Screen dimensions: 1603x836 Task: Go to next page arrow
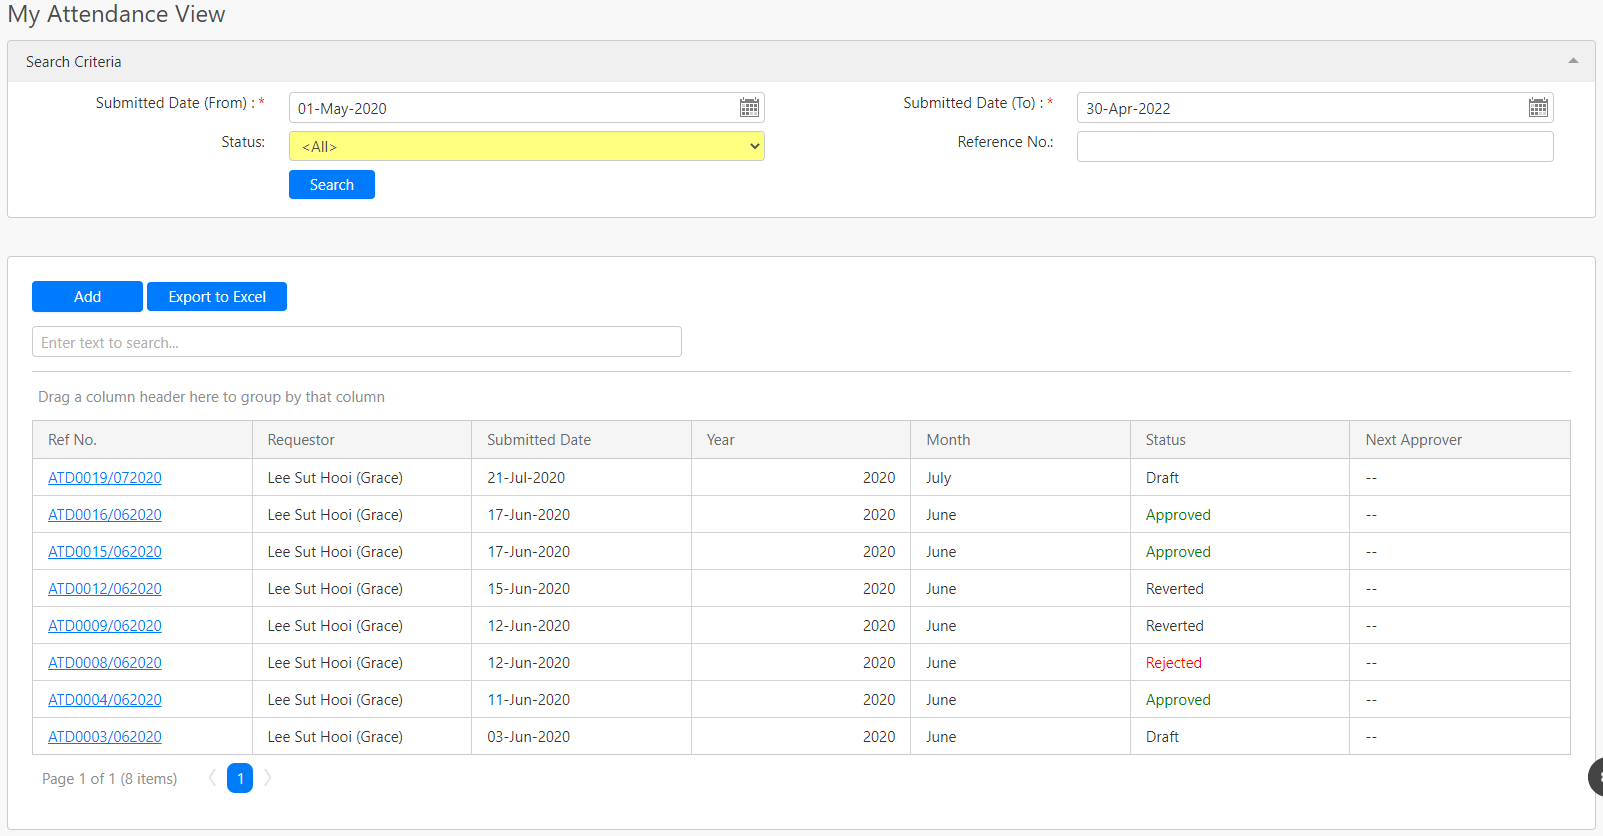click(268, 778)
